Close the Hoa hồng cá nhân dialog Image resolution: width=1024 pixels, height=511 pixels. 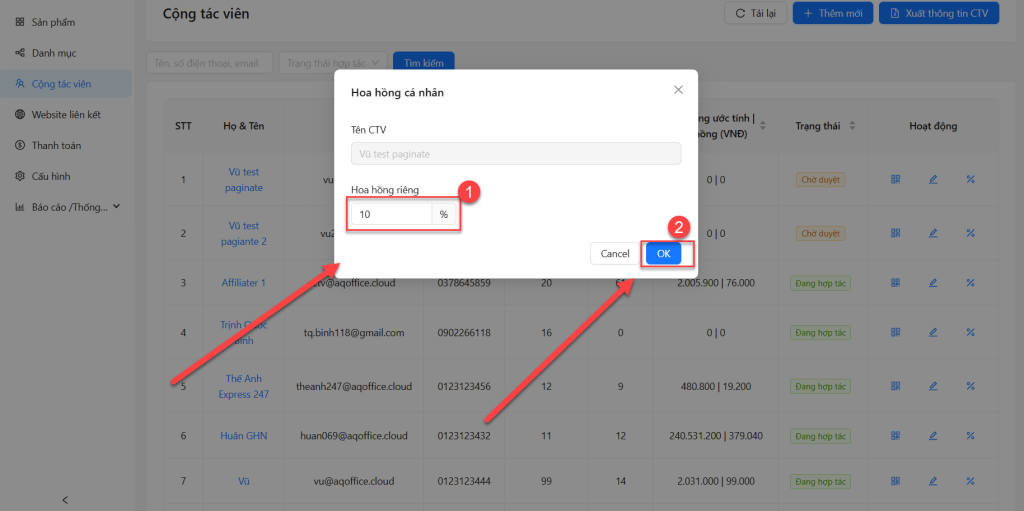pos(678,90)
